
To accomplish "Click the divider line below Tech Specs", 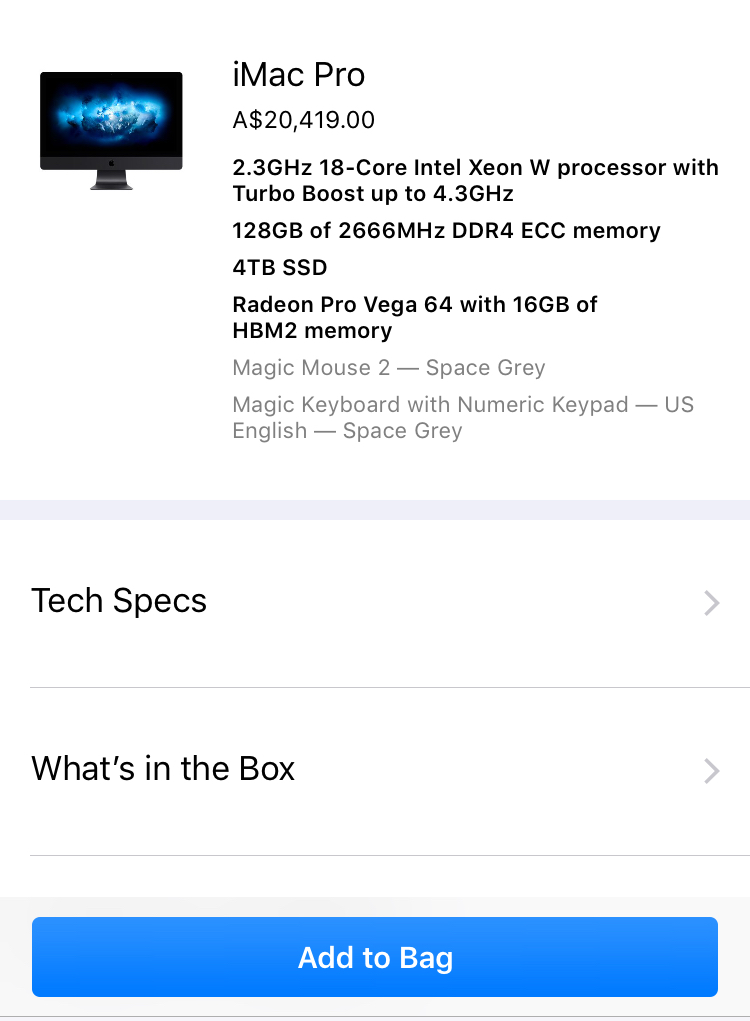I will 390,687.
